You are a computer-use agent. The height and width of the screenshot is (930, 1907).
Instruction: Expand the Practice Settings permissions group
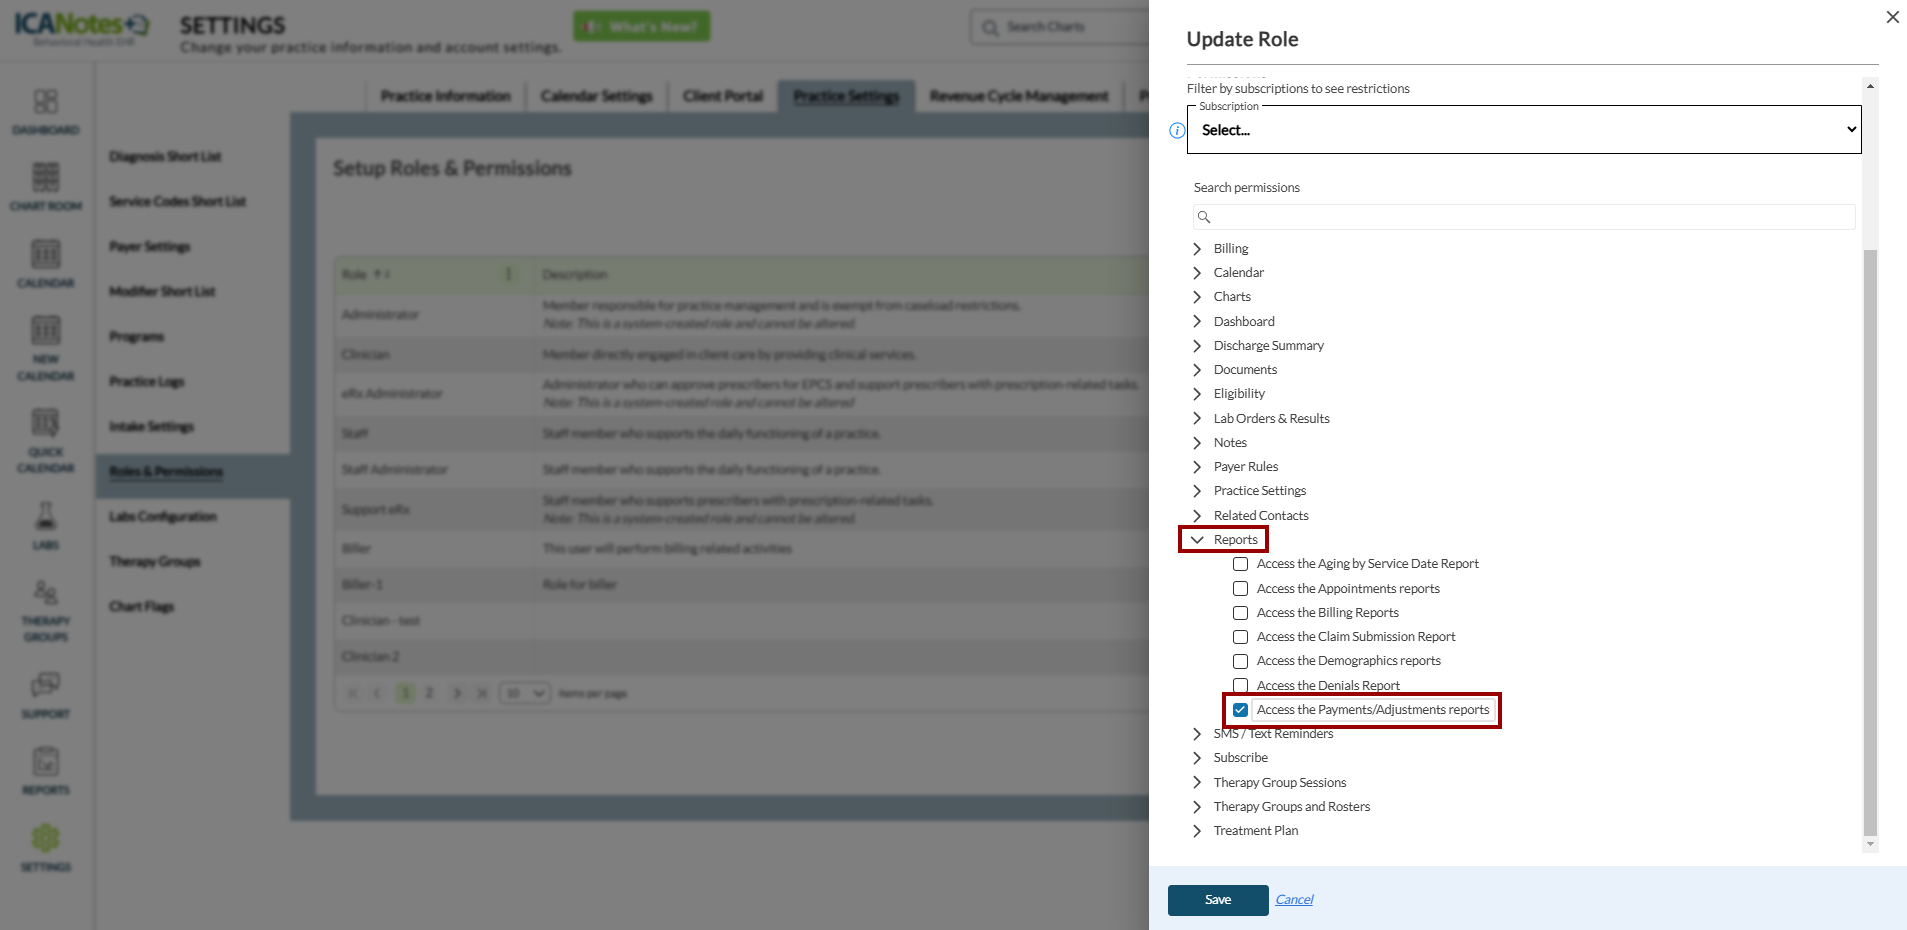pyautogui.click(x=1197, y=491)
